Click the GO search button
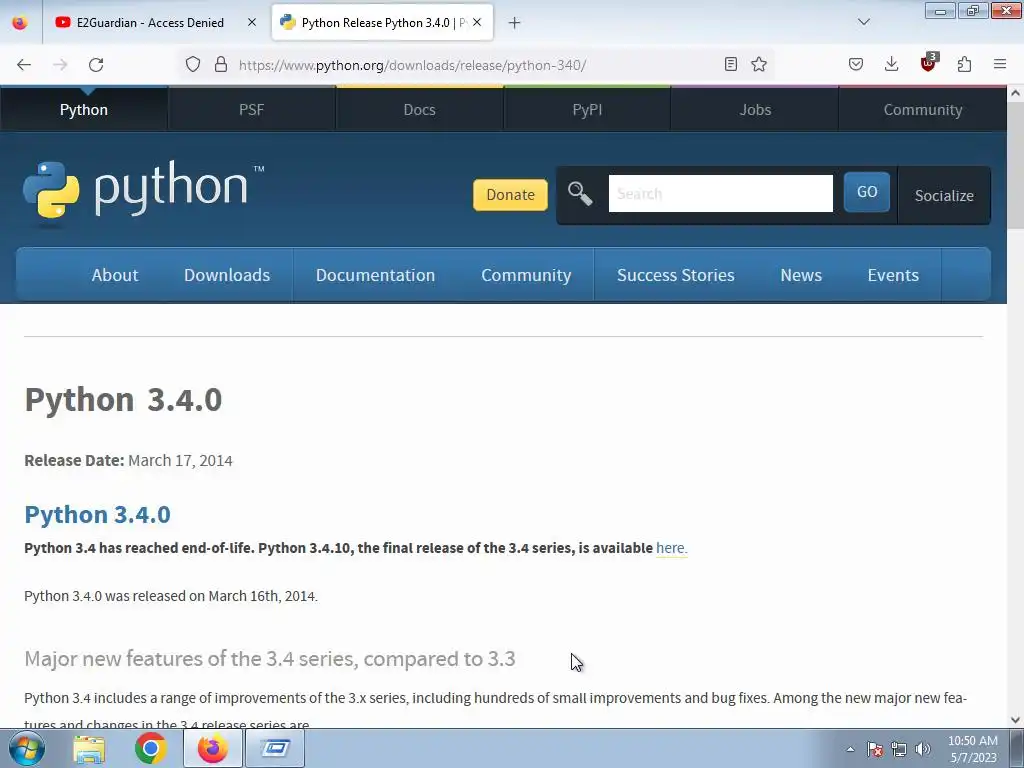This screenshot has height=768, width=1024. click(x=867, y=192)
